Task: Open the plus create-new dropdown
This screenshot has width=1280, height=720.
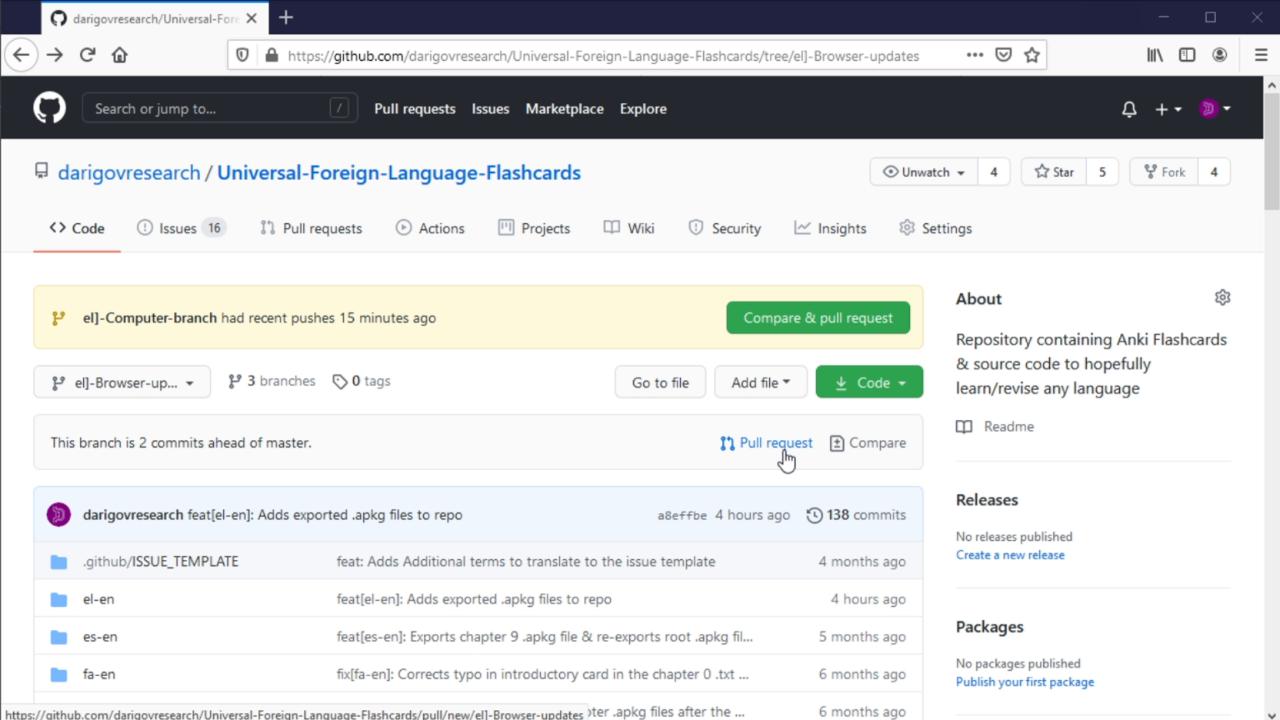Action: click(x=1168, y=109)
